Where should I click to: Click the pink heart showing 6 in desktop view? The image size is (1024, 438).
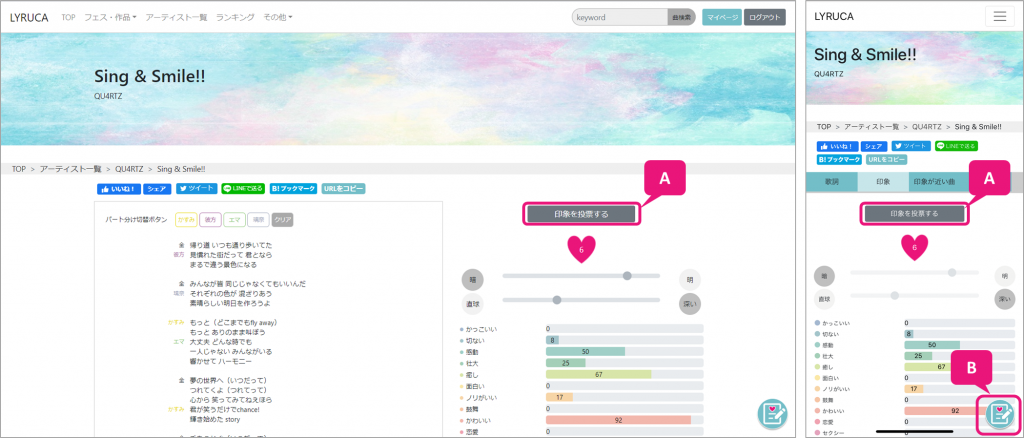pyautogui.click(x=581, y=248)
